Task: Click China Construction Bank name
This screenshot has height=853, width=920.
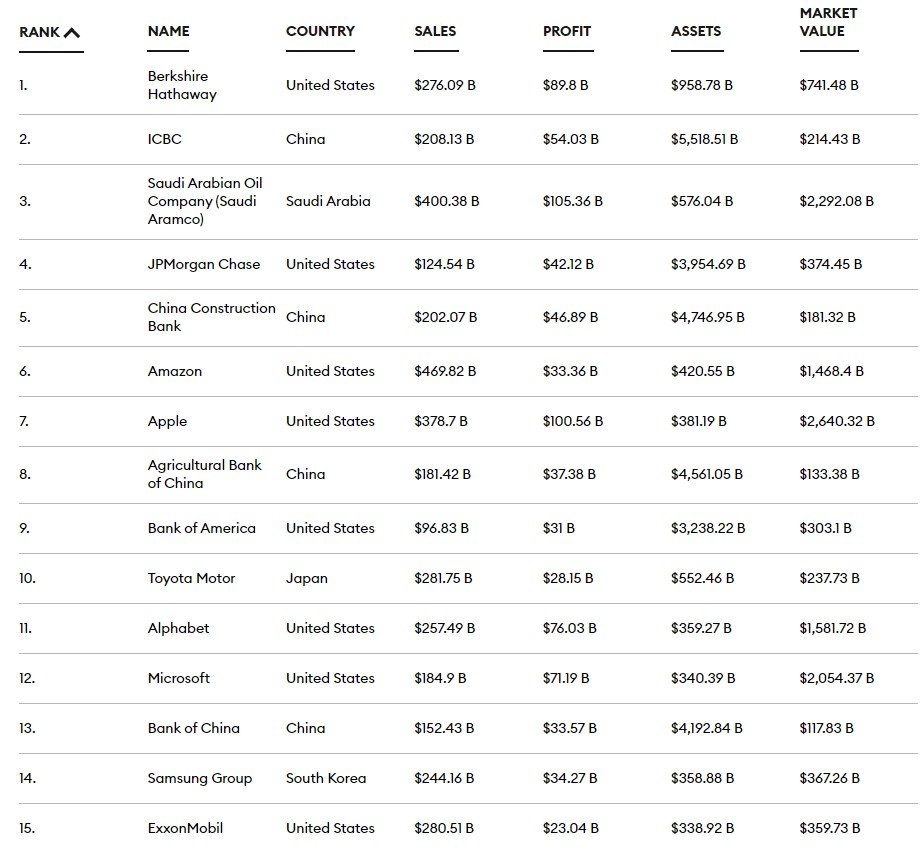Action: (211, 317)
